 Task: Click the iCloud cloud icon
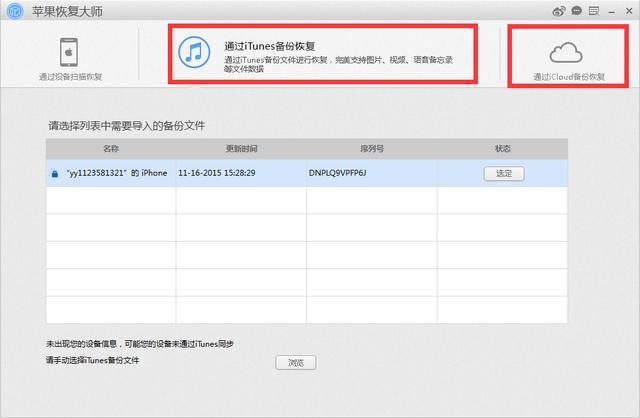coord(566,53)
